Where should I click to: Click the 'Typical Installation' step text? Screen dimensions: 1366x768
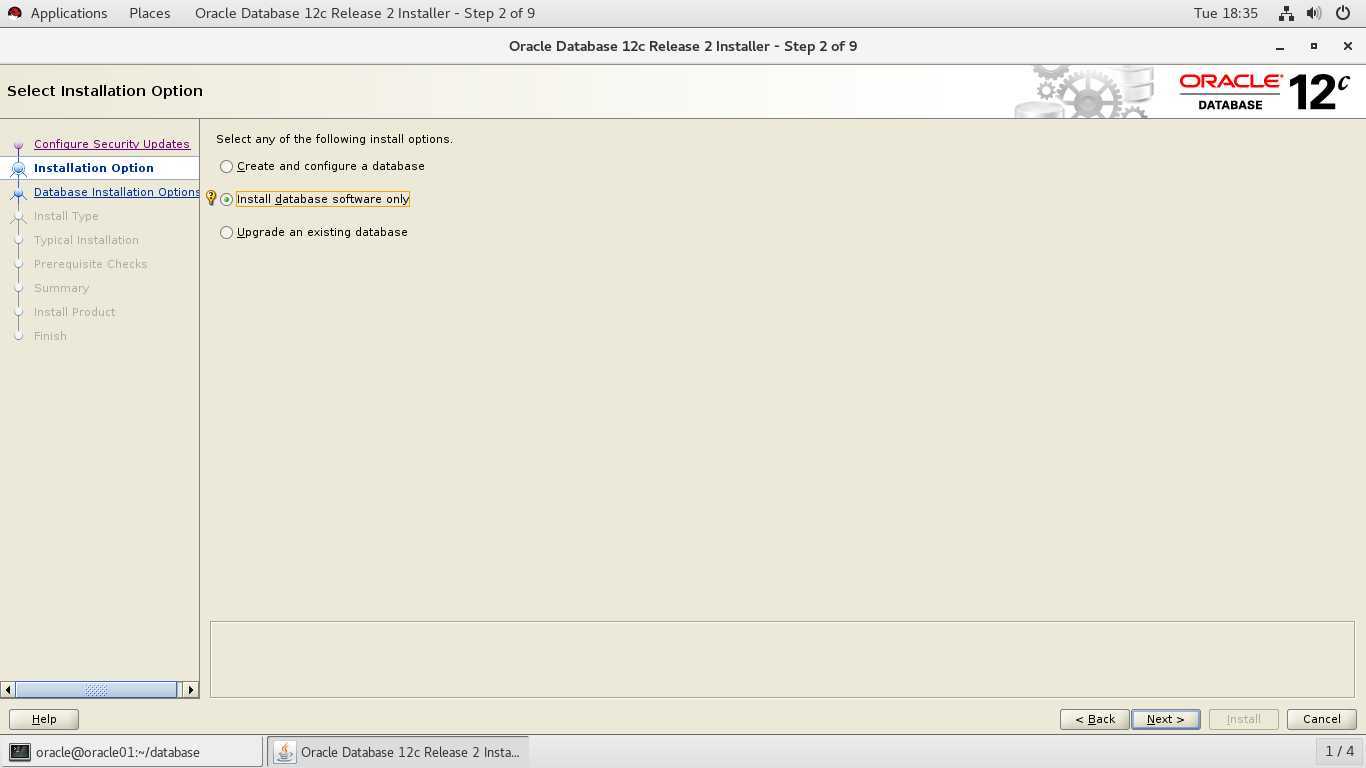[x=86, y=240]
